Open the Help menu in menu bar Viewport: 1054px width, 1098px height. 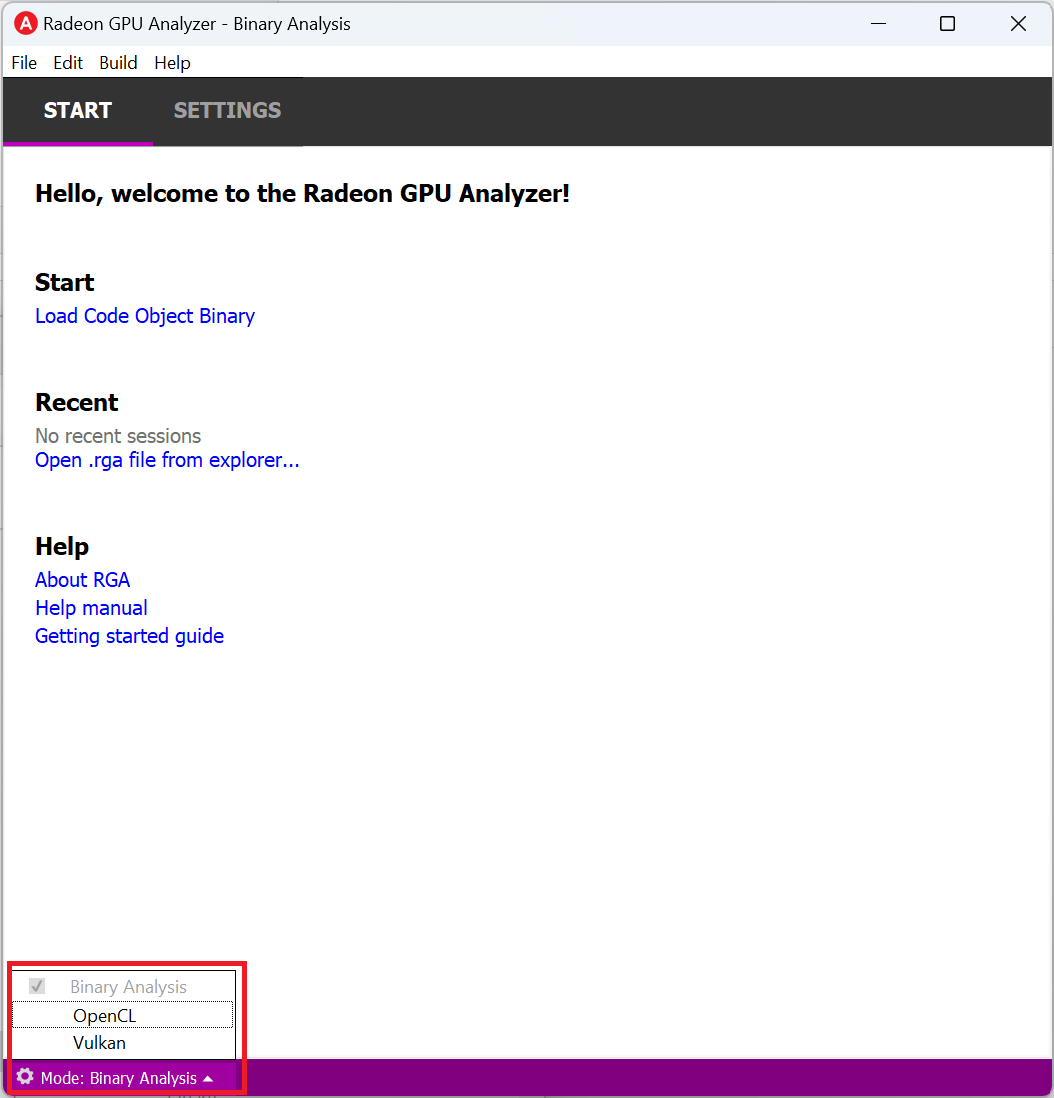(x=172, y=63)
